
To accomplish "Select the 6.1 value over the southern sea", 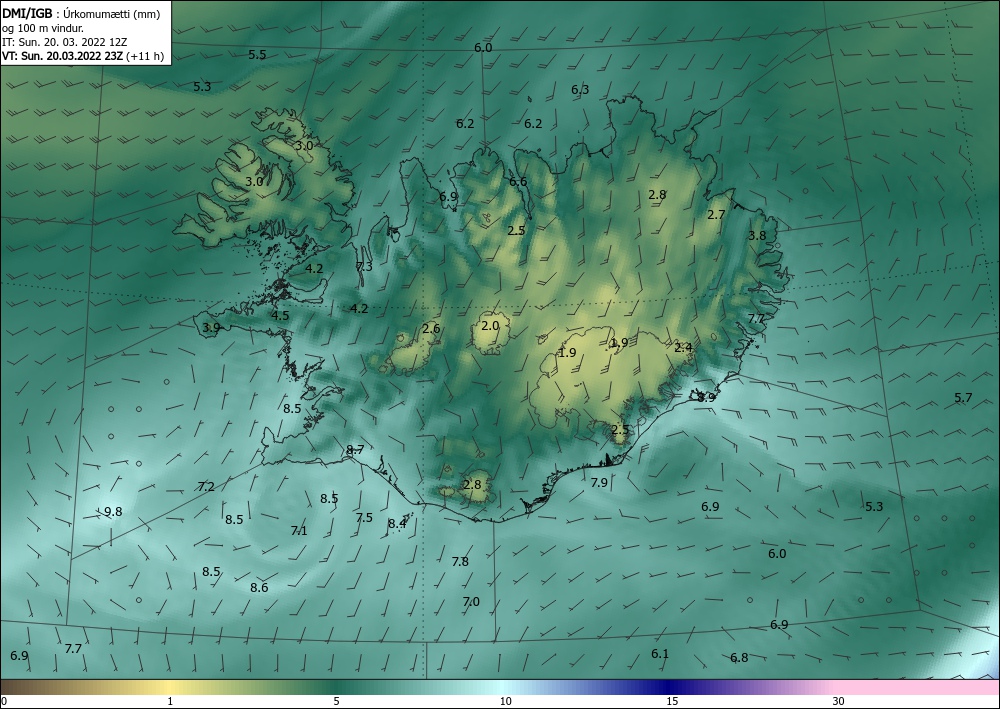I will point(660,654).
